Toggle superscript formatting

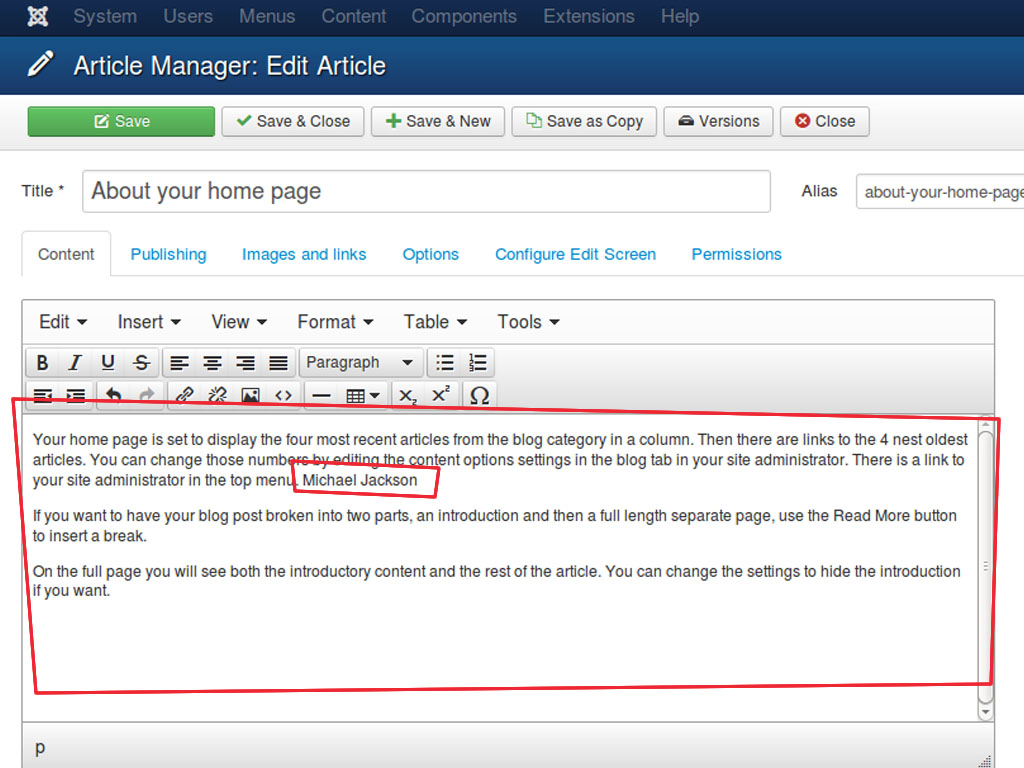(x=441, y=396)
